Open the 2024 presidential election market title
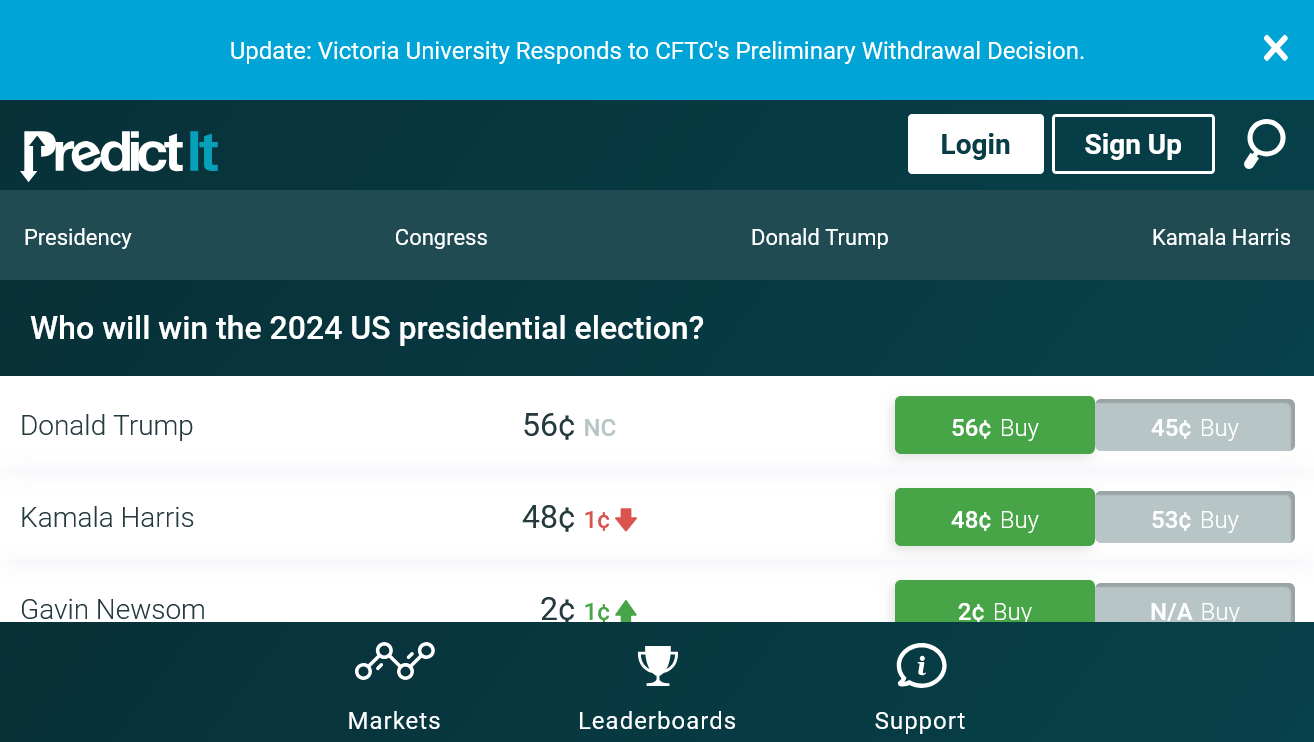Screen dimensions: 1314x742 tap(367, 328)
